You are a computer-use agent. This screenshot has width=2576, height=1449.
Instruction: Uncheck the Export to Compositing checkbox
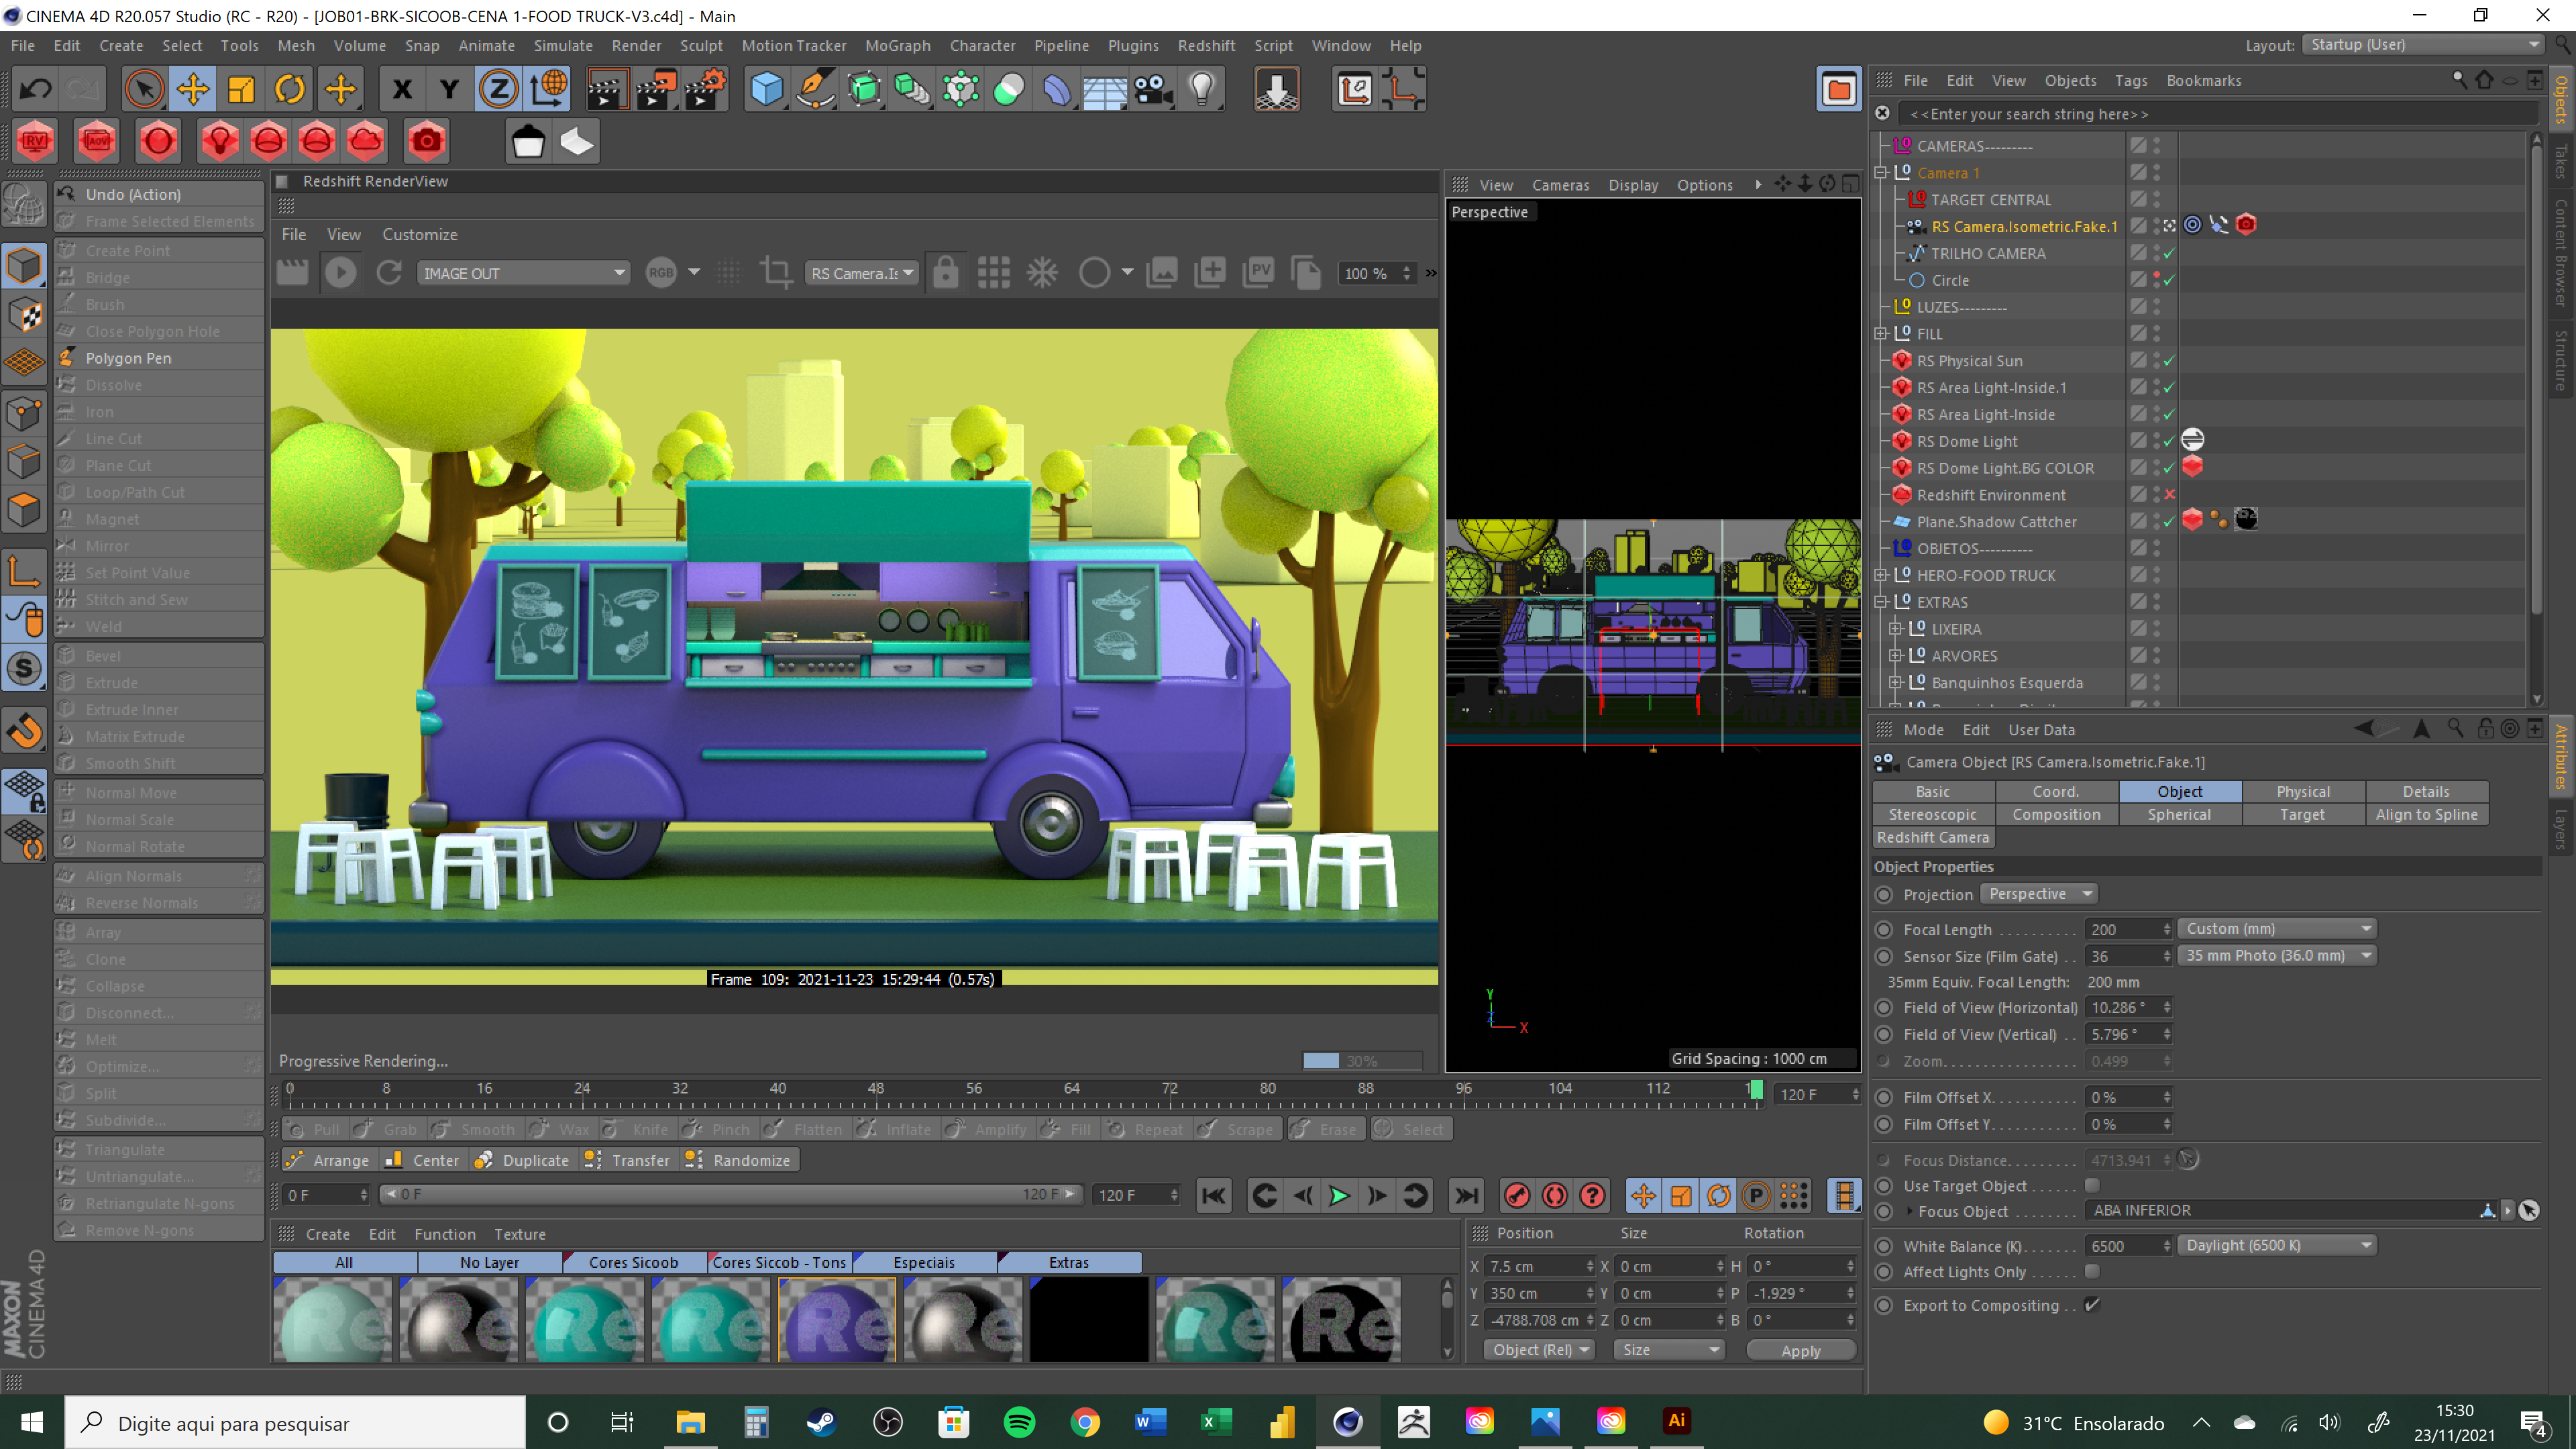[x=2092, y=1305]
